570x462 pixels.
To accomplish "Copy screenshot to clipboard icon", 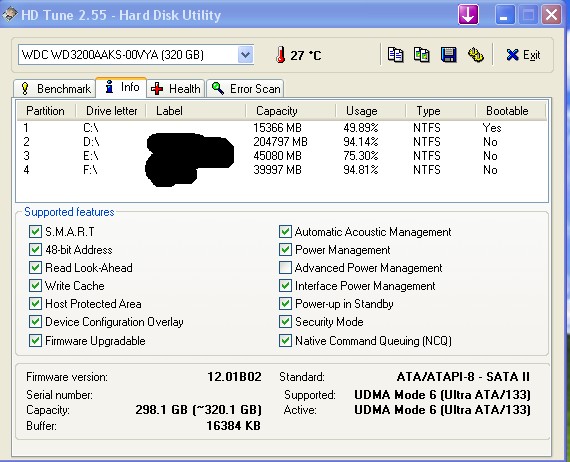I will (x=422, y=55).
